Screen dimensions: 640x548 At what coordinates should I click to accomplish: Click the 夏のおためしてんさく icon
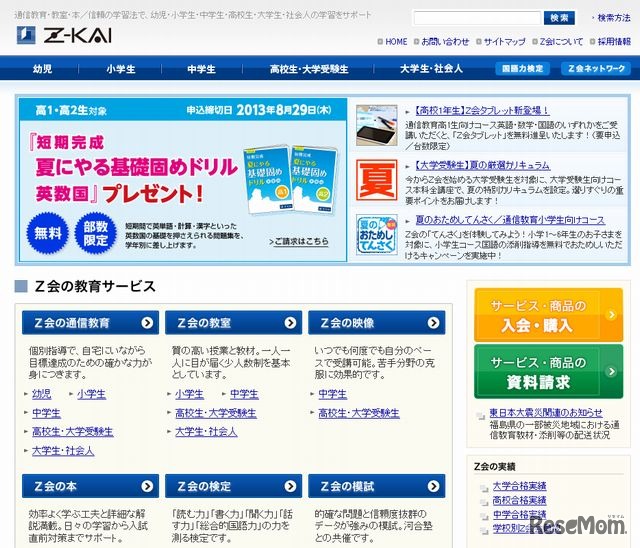pos(376,235)
